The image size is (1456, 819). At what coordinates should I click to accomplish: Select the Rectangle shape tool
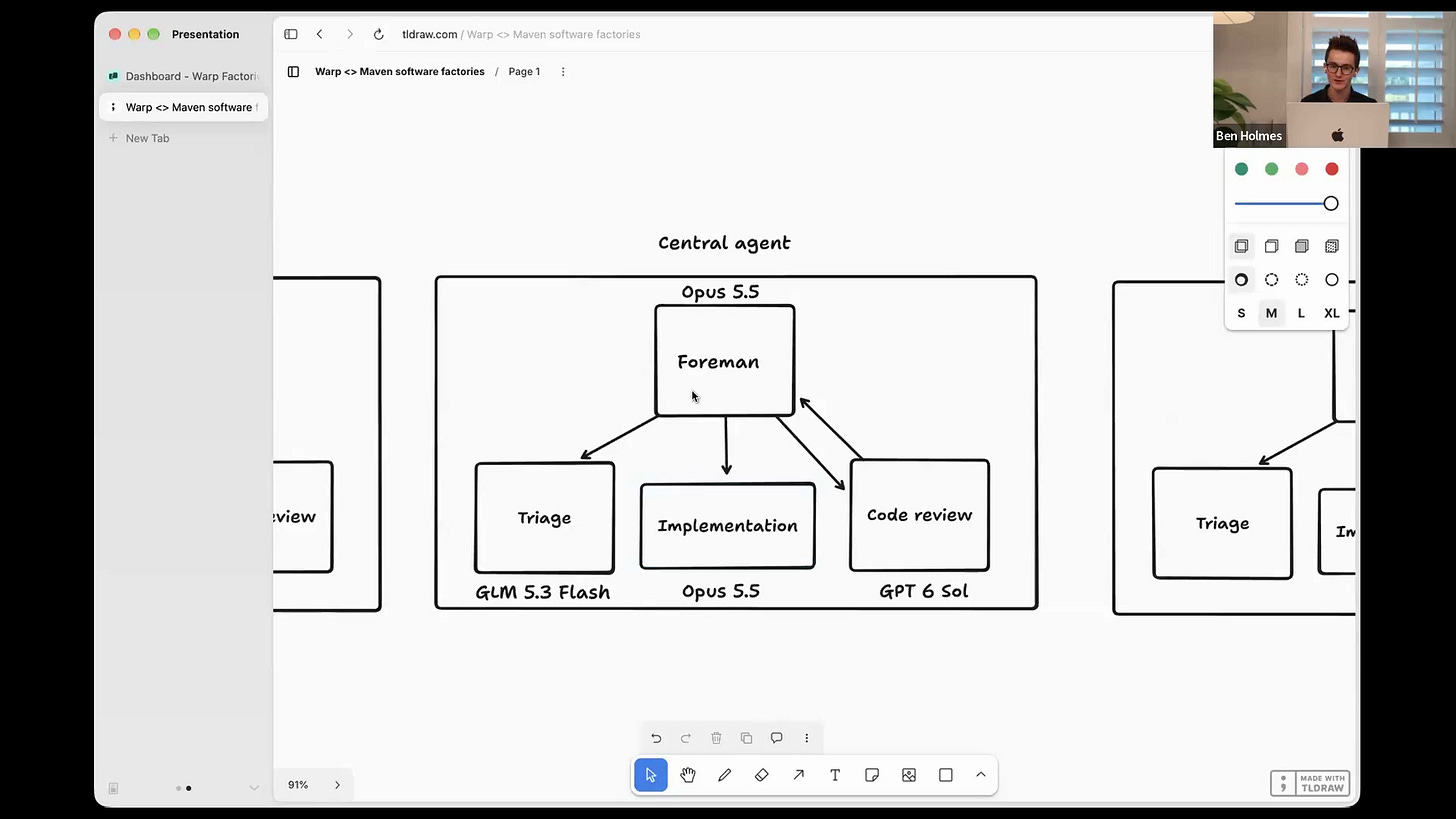946,775
